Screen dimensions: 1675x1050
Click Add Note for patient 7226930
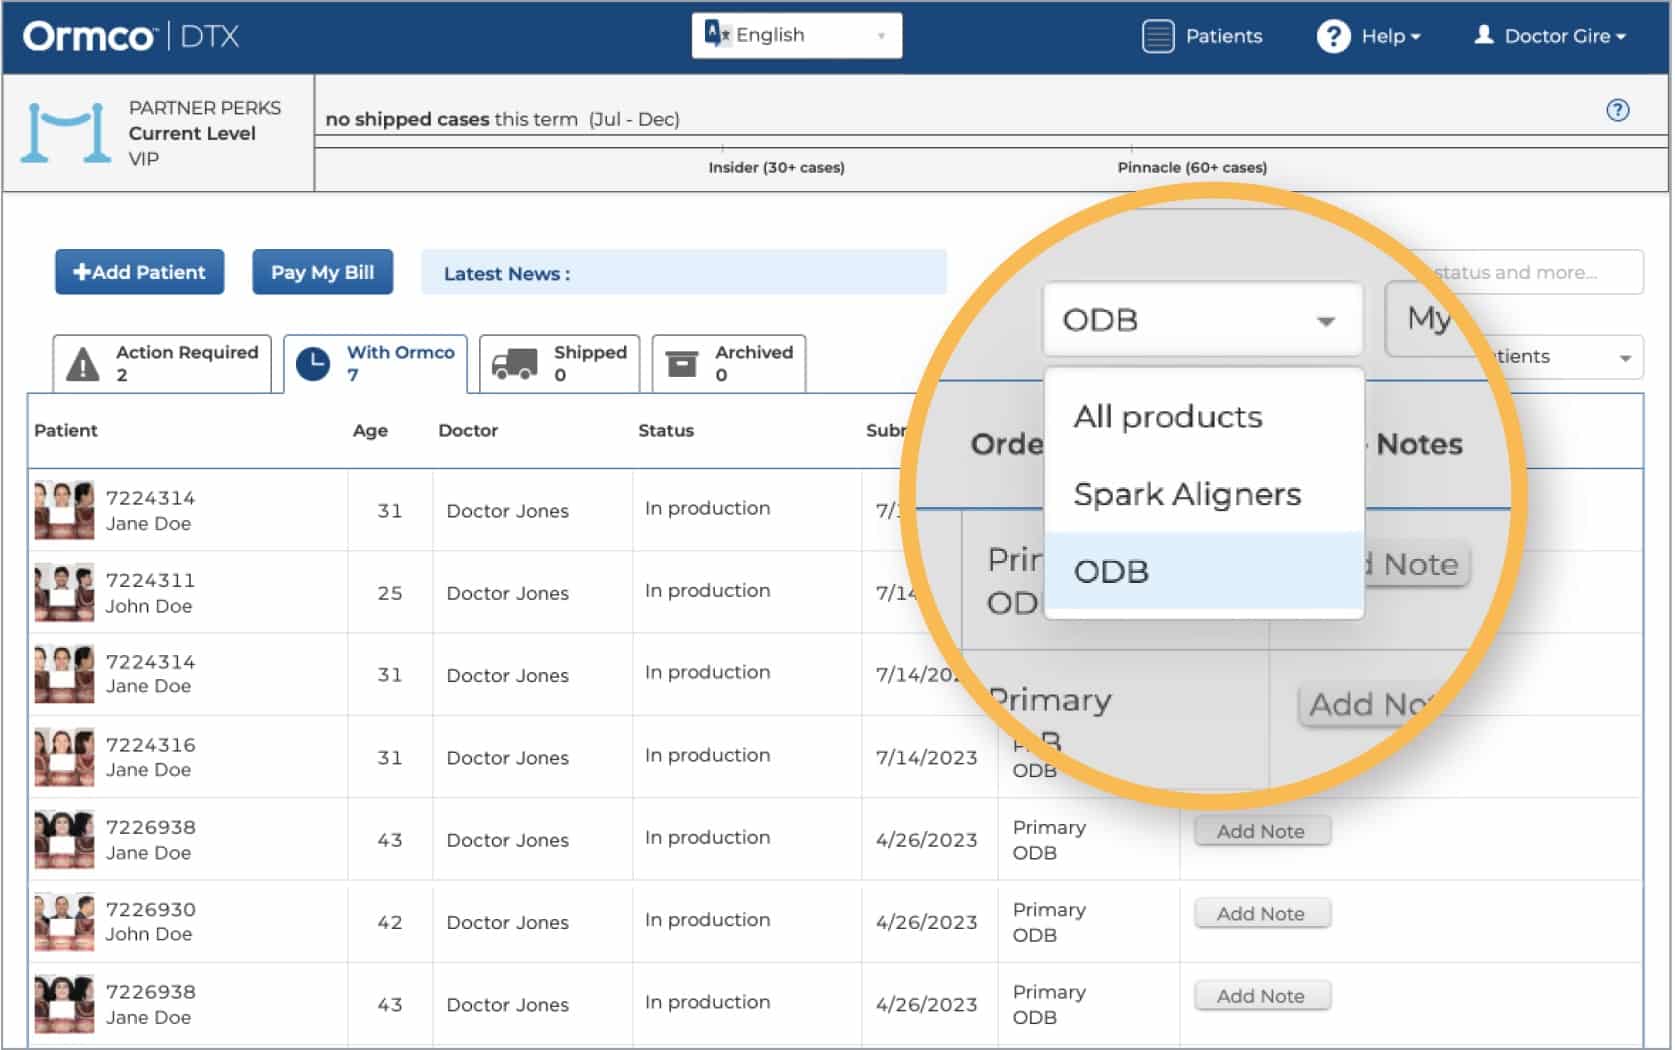point(1260,913)
